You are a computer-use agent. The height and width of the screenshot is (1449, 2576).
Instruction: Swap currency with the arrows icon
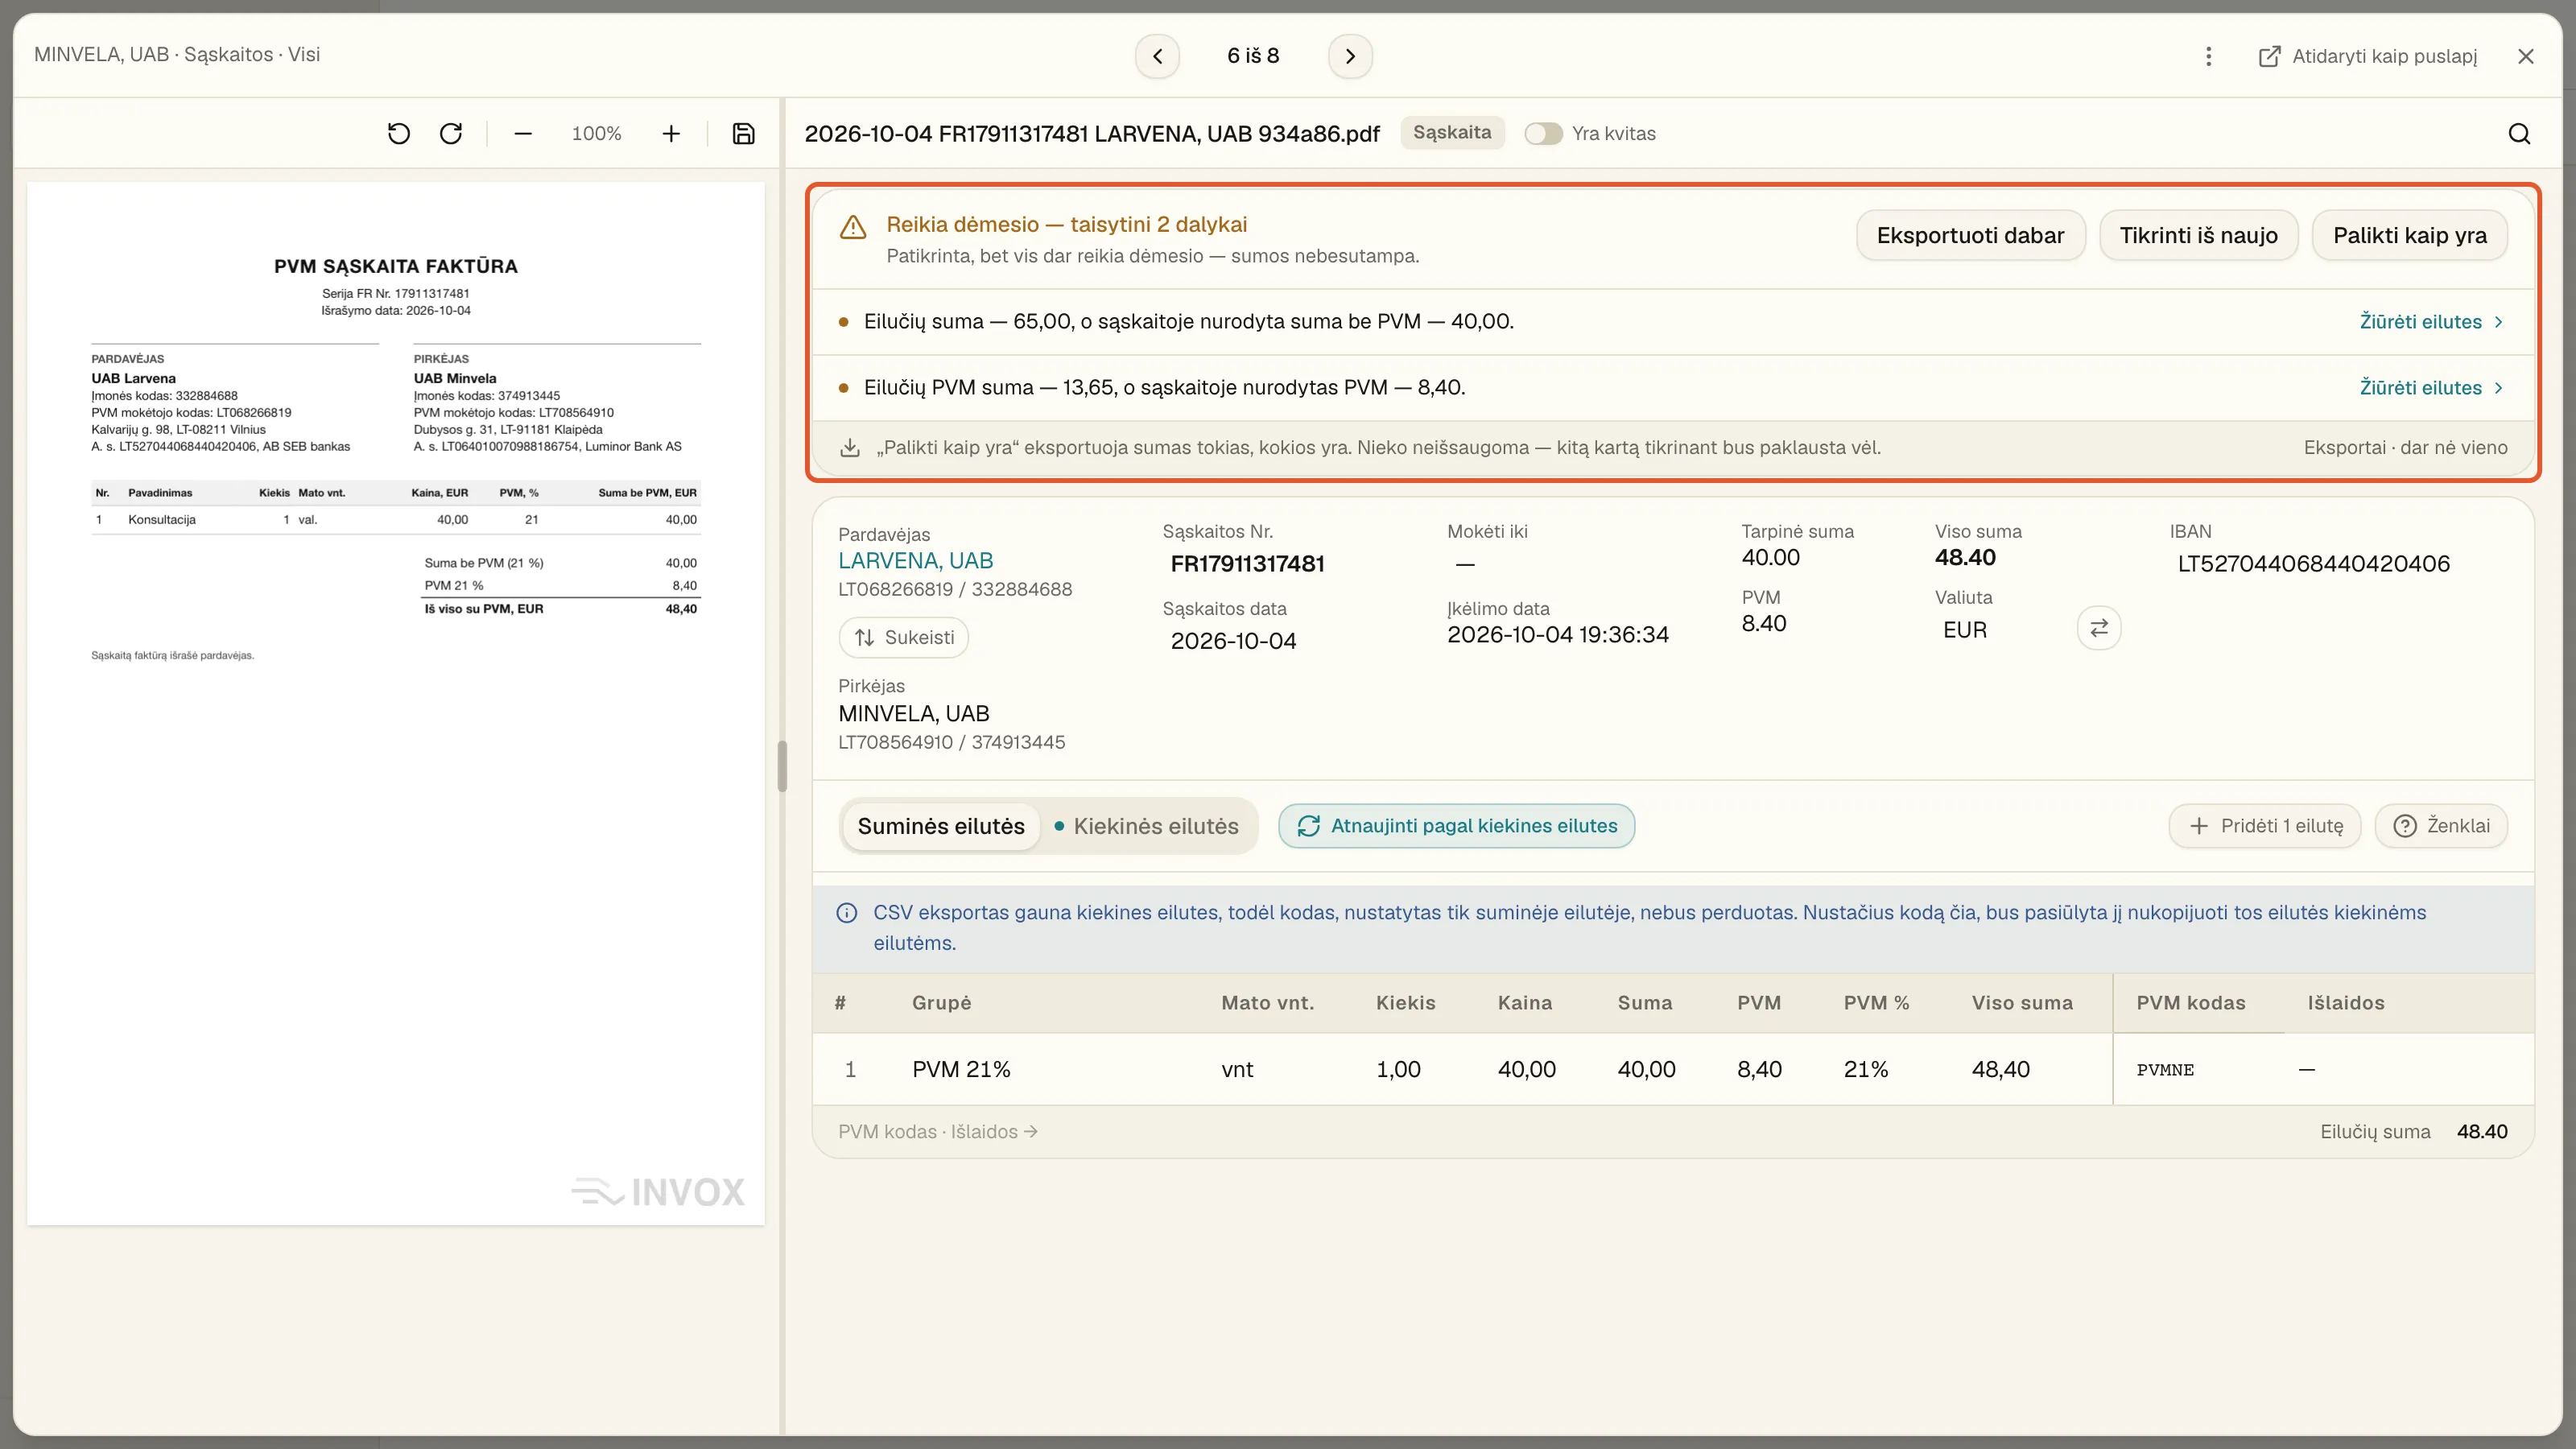[x=2098, y=628]
